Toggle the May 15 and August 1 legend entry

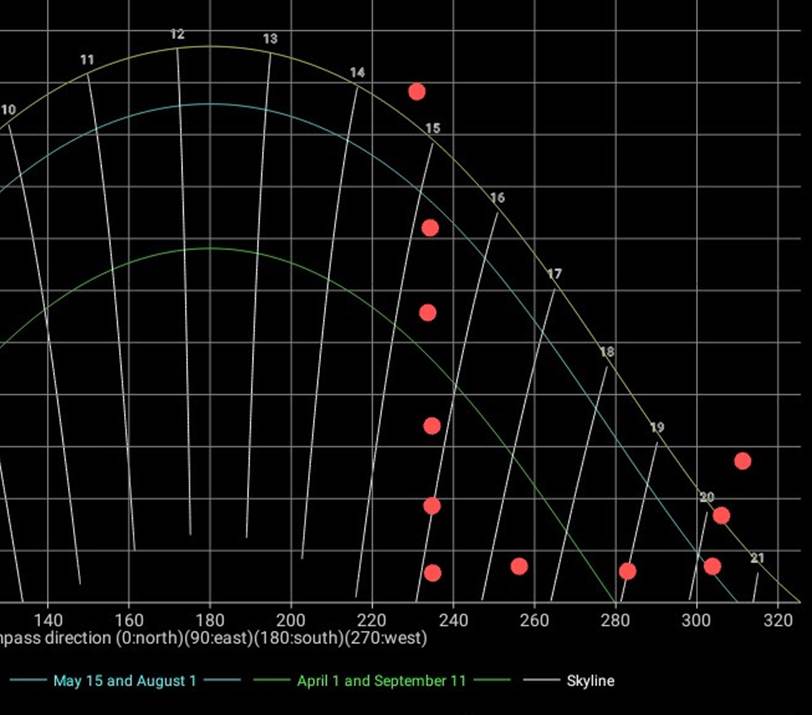(124, 681)
